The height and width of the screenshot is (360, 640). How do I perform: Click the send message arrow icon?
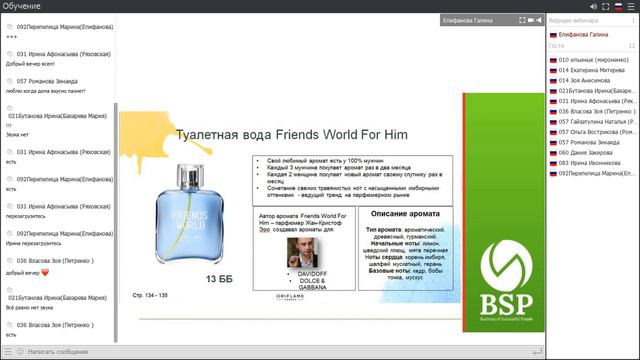(x=538, y=351)
